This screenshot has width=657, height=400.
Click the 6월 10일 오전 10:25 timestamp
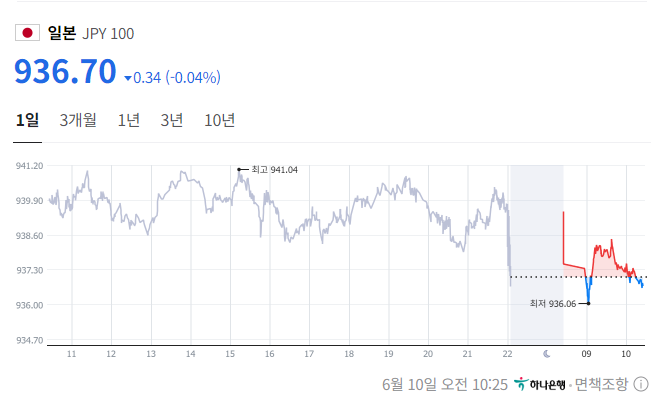pos(444,384)
